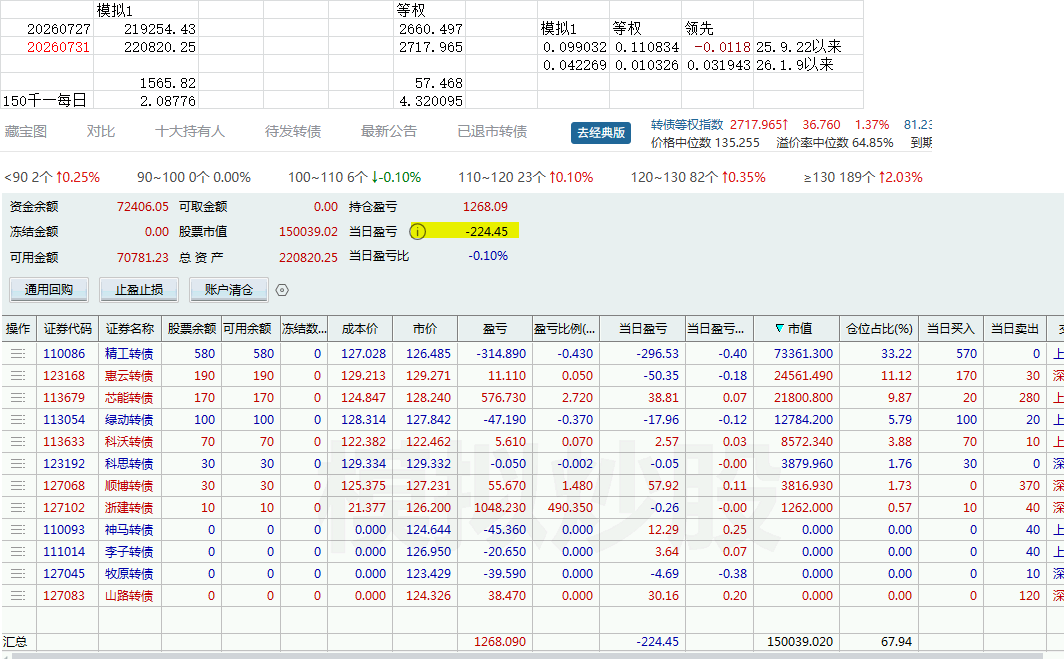Sort by 证券名称 column header
Viewport: 1064px width, 660px height.
coord(130,328)
